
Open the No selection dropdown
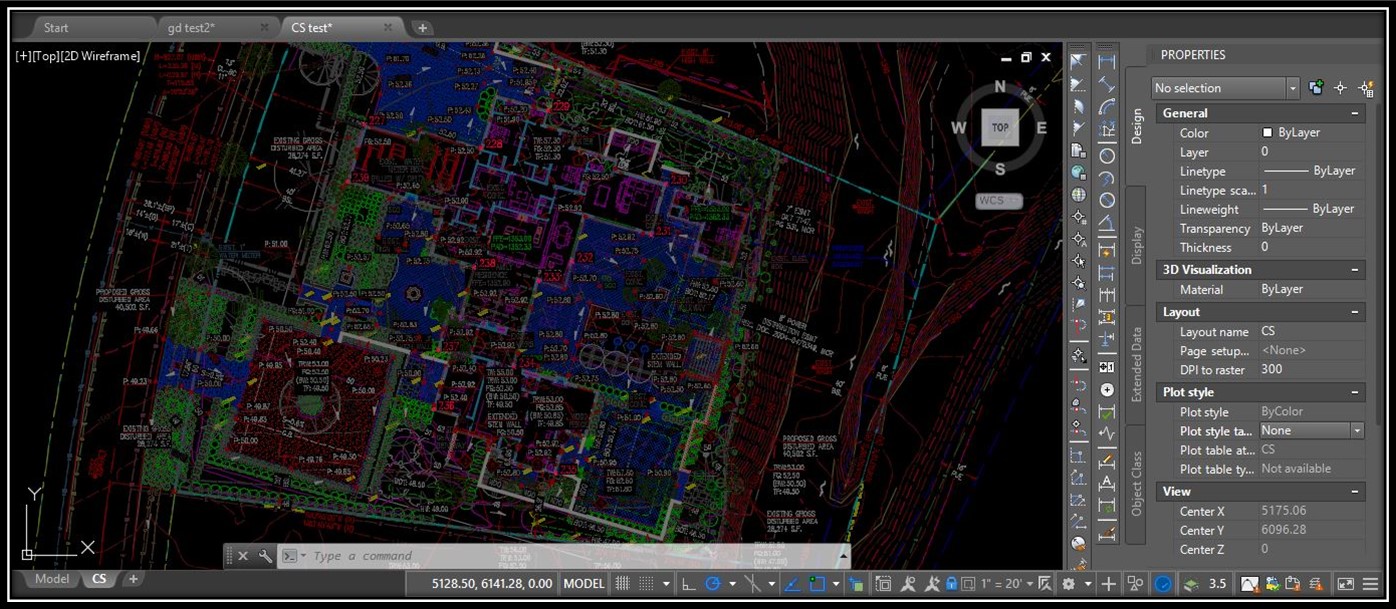[x=1225, y=88]
